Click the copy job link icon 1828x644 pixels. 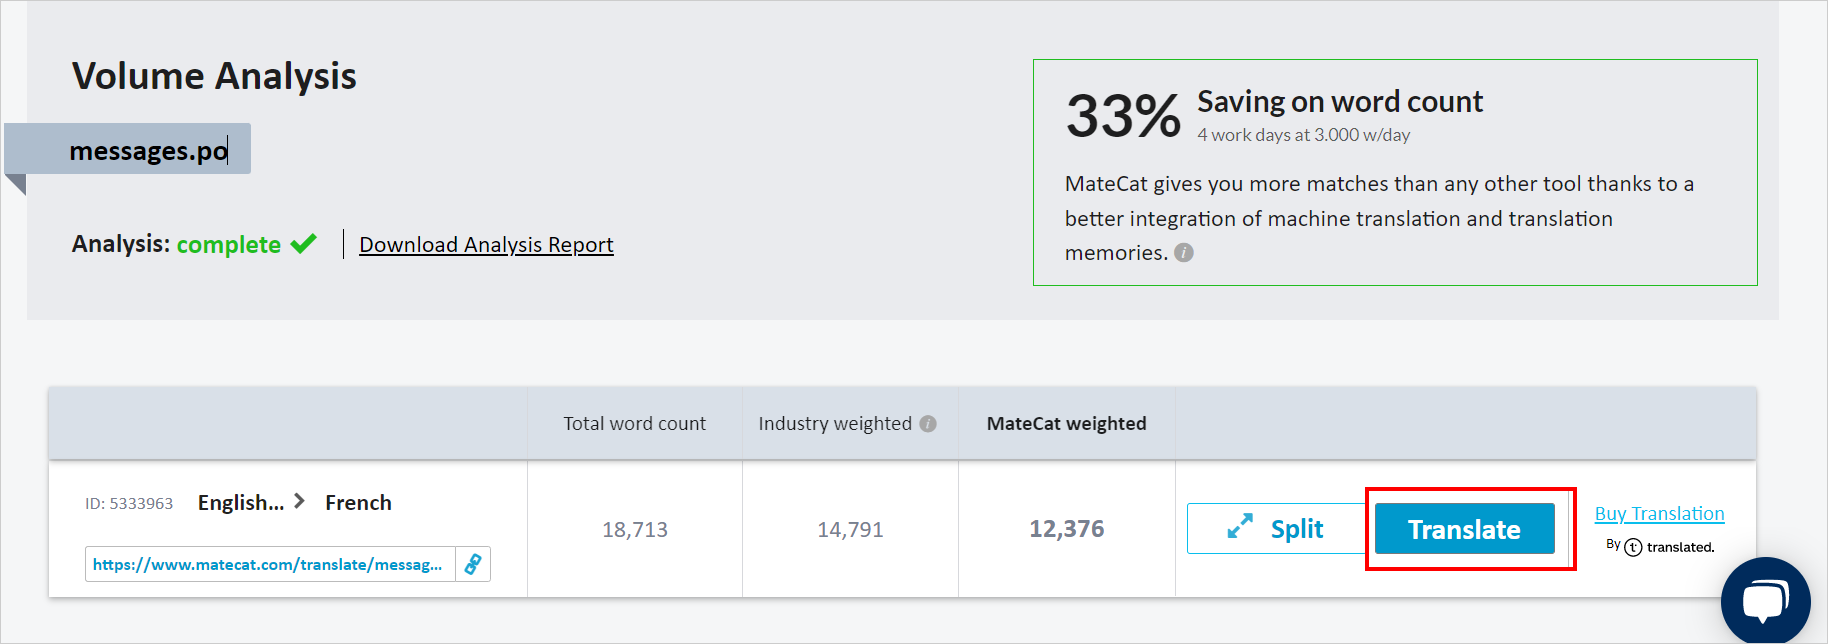click(473, 564)
